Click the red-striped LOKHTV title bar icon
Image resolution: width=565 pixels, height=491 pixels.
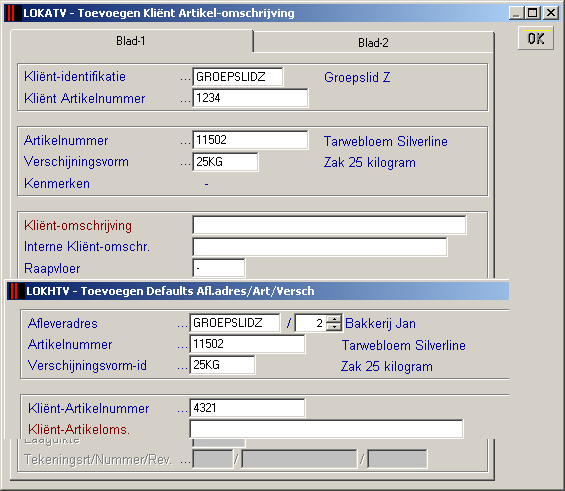pyautogui.click(x=14, y=291)
